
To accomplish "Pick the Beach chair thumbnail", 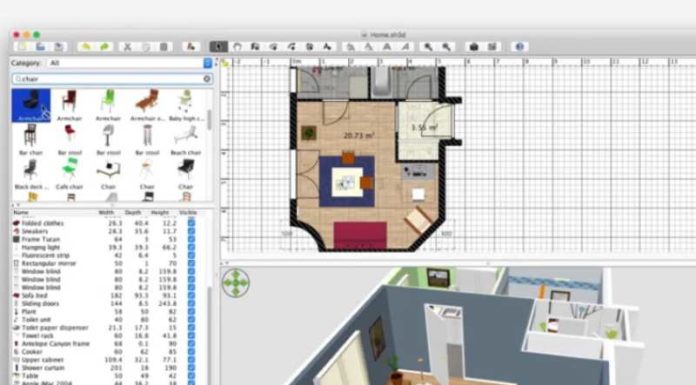I will 186,139.
